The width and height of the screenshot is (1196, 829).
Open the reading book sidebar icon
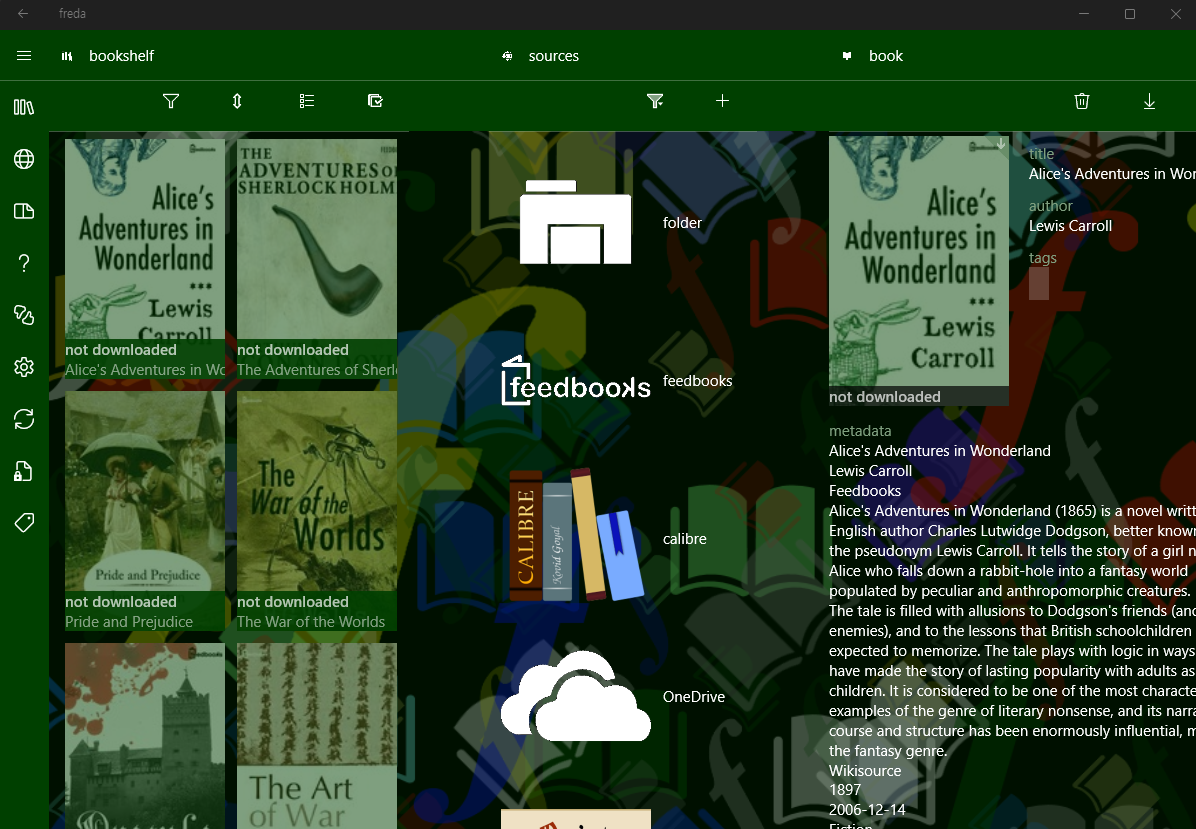click(24, 211)
